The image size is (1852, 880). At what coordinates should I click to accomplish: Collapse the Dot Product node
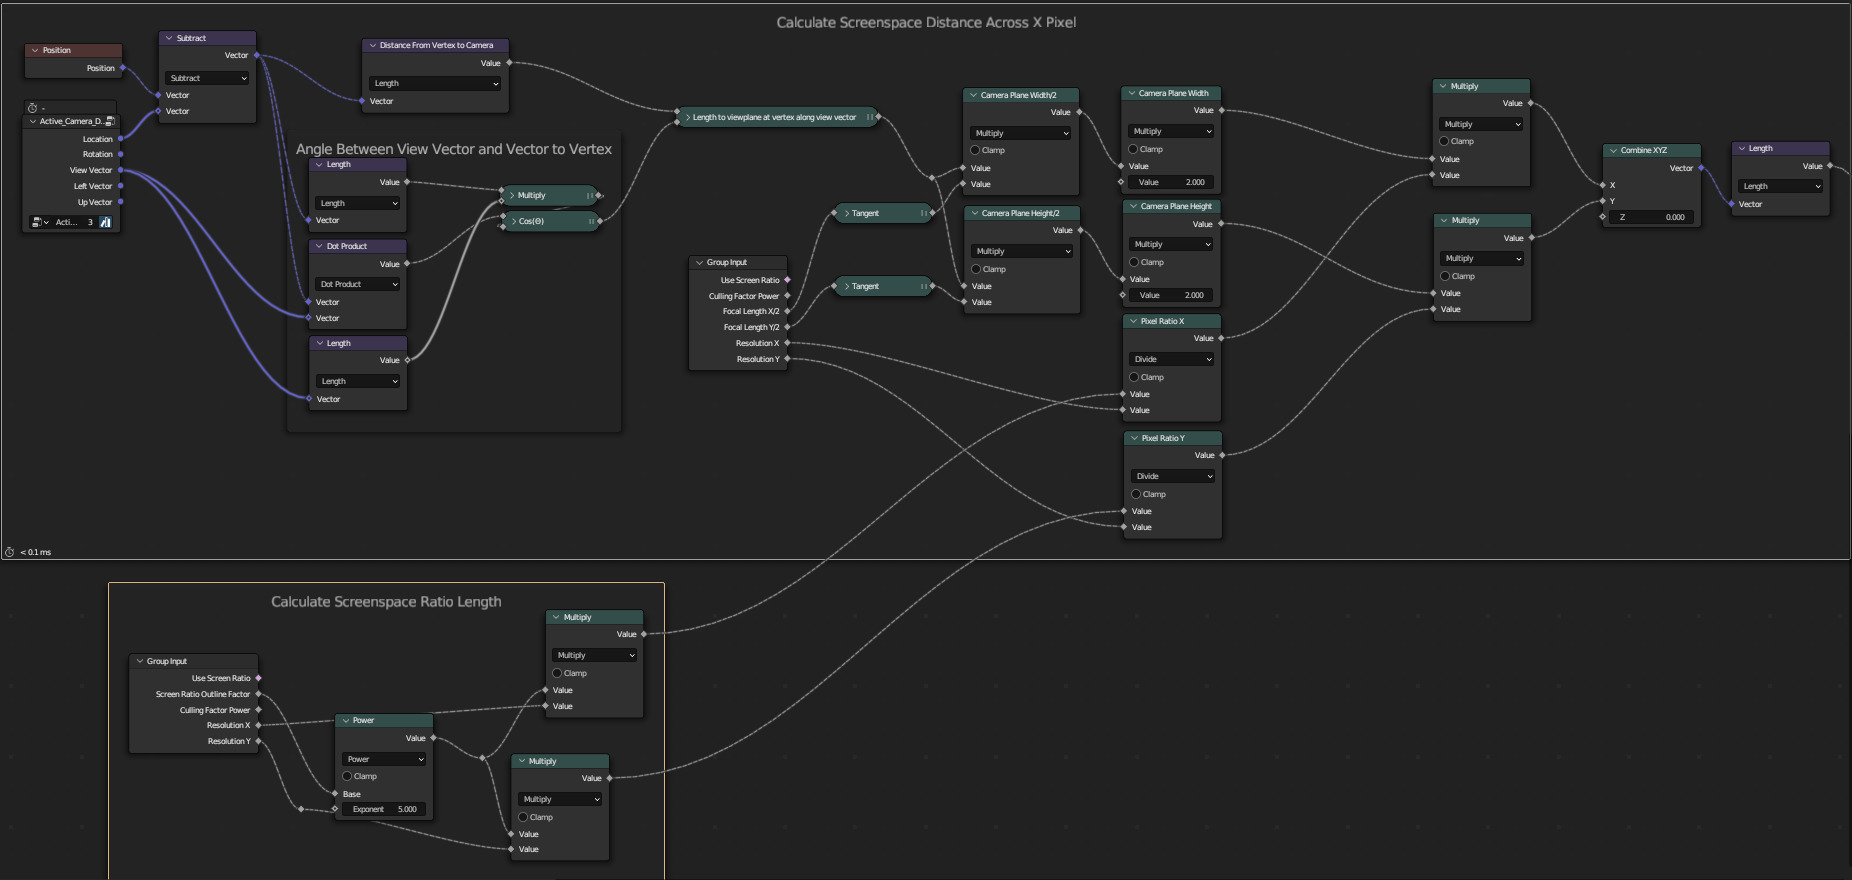[319, 246]
